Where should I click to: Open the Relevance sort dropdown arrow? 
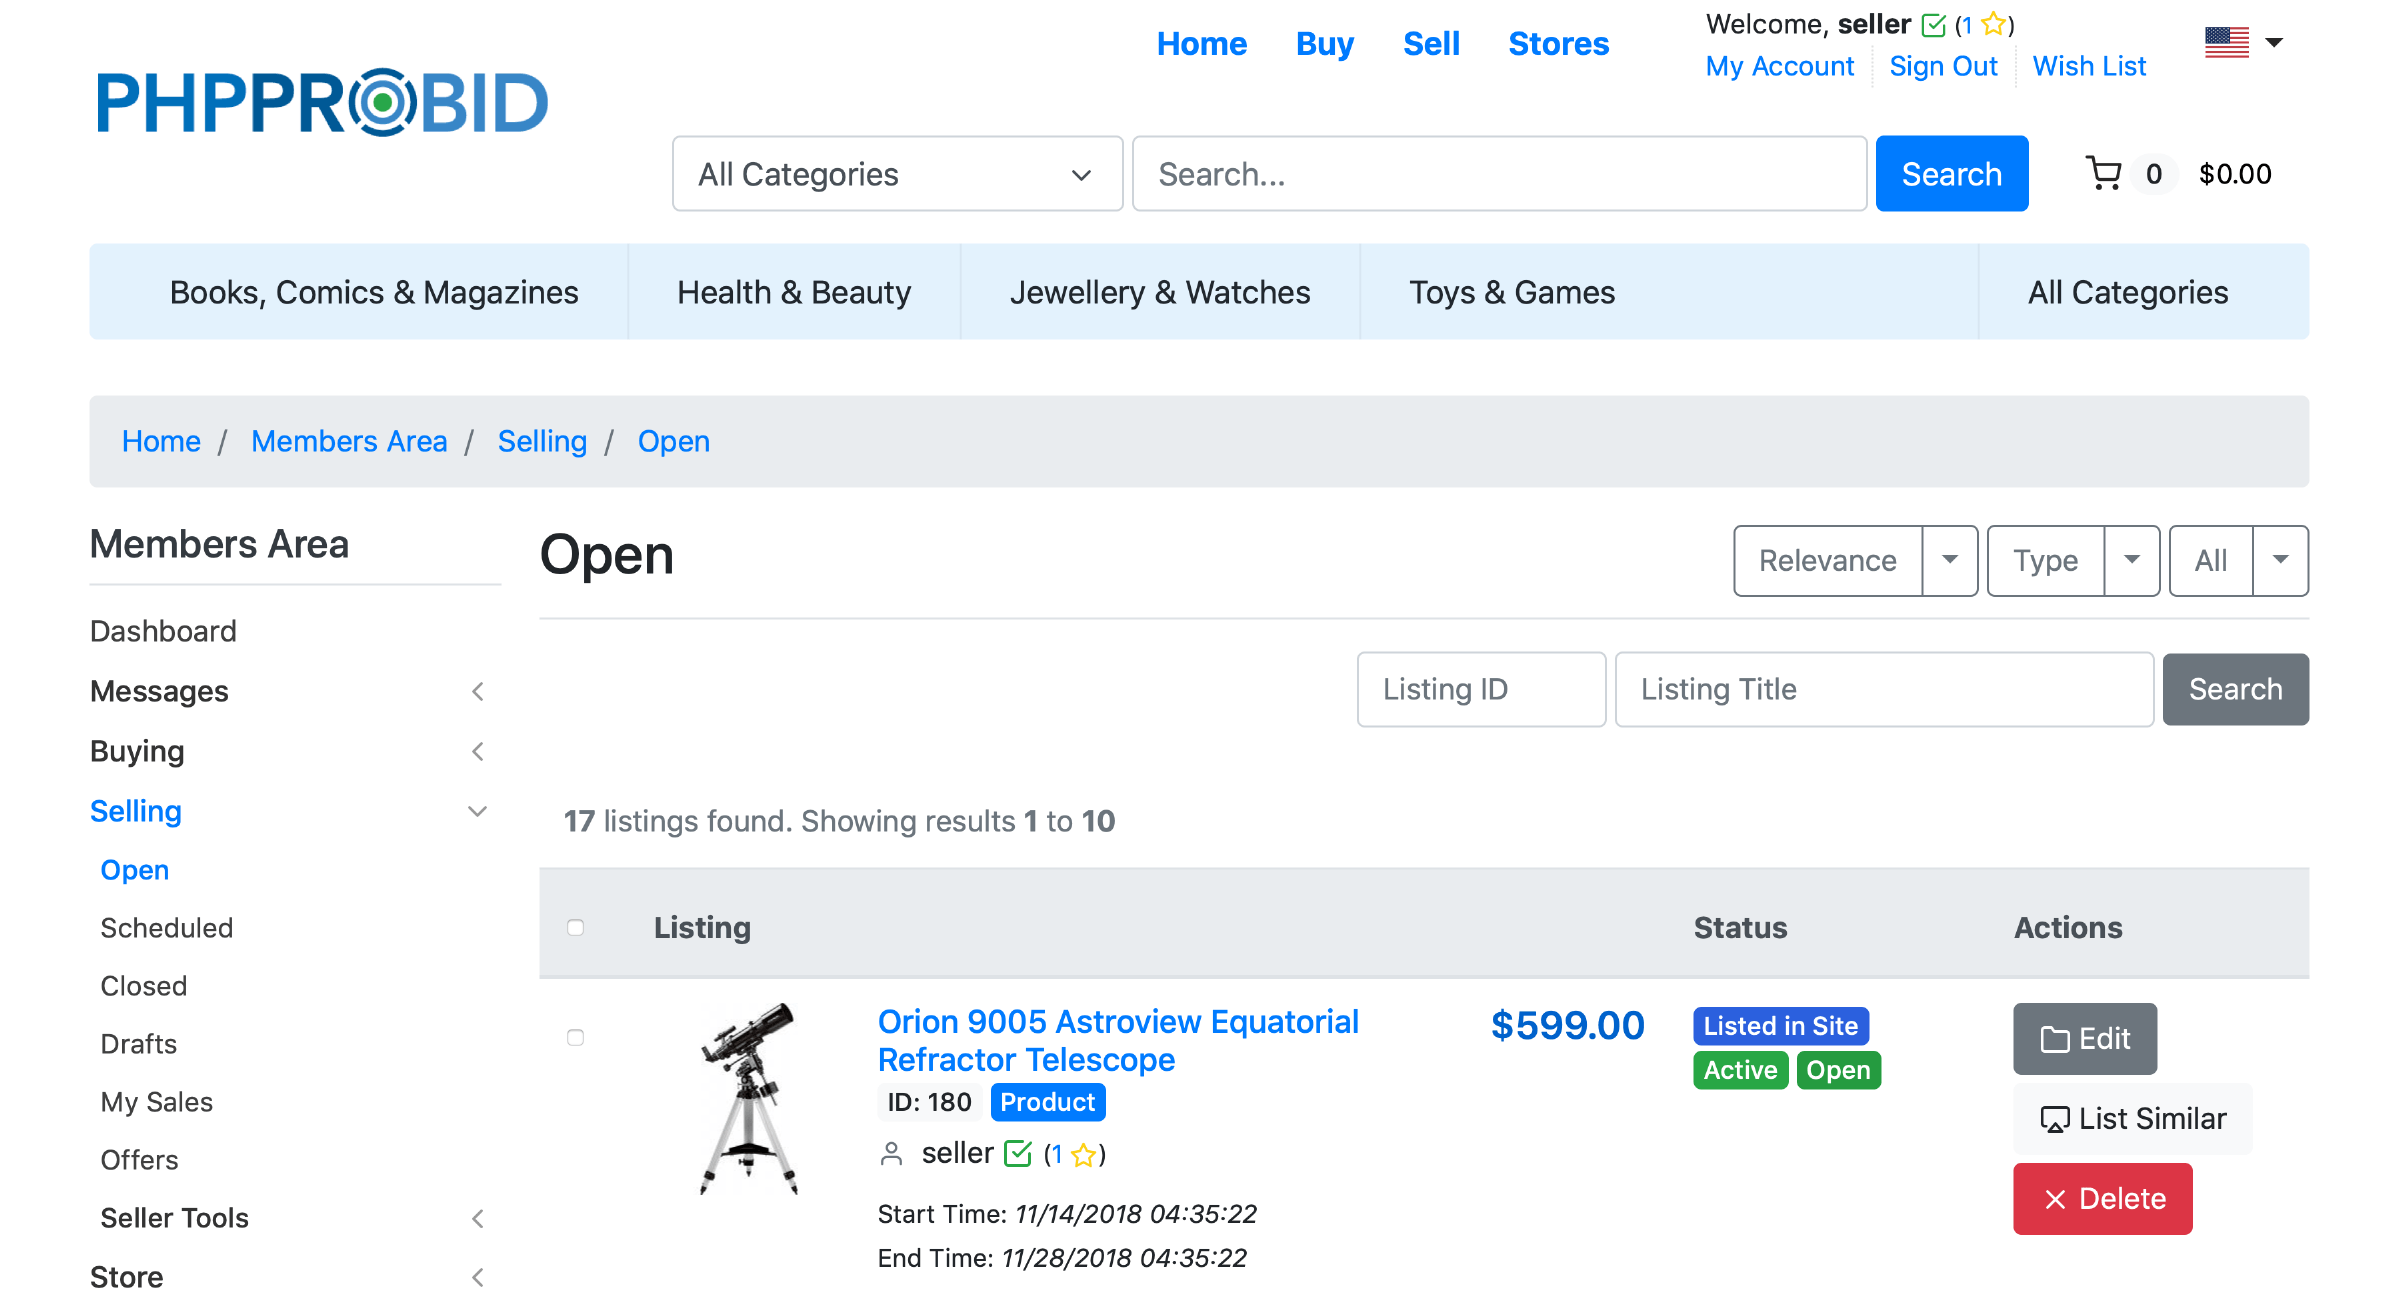click(x=1949, y=560)
